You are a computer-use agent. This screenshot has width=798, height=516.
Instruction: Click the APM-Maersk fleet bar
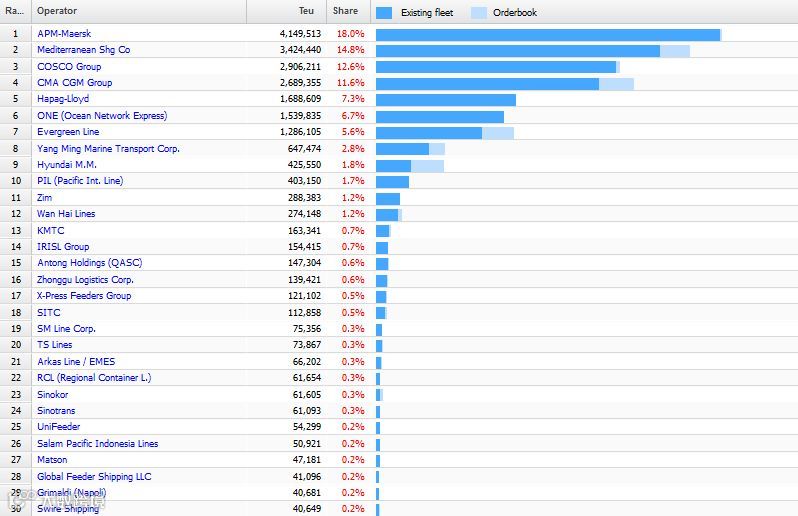coord(549,35)
